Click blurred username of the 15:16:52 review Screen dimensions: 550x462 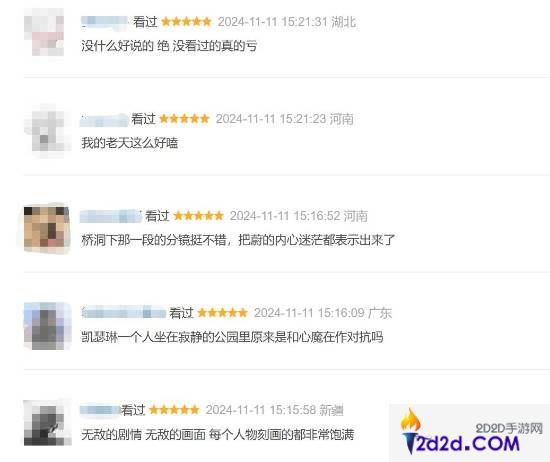click(111, 216)
